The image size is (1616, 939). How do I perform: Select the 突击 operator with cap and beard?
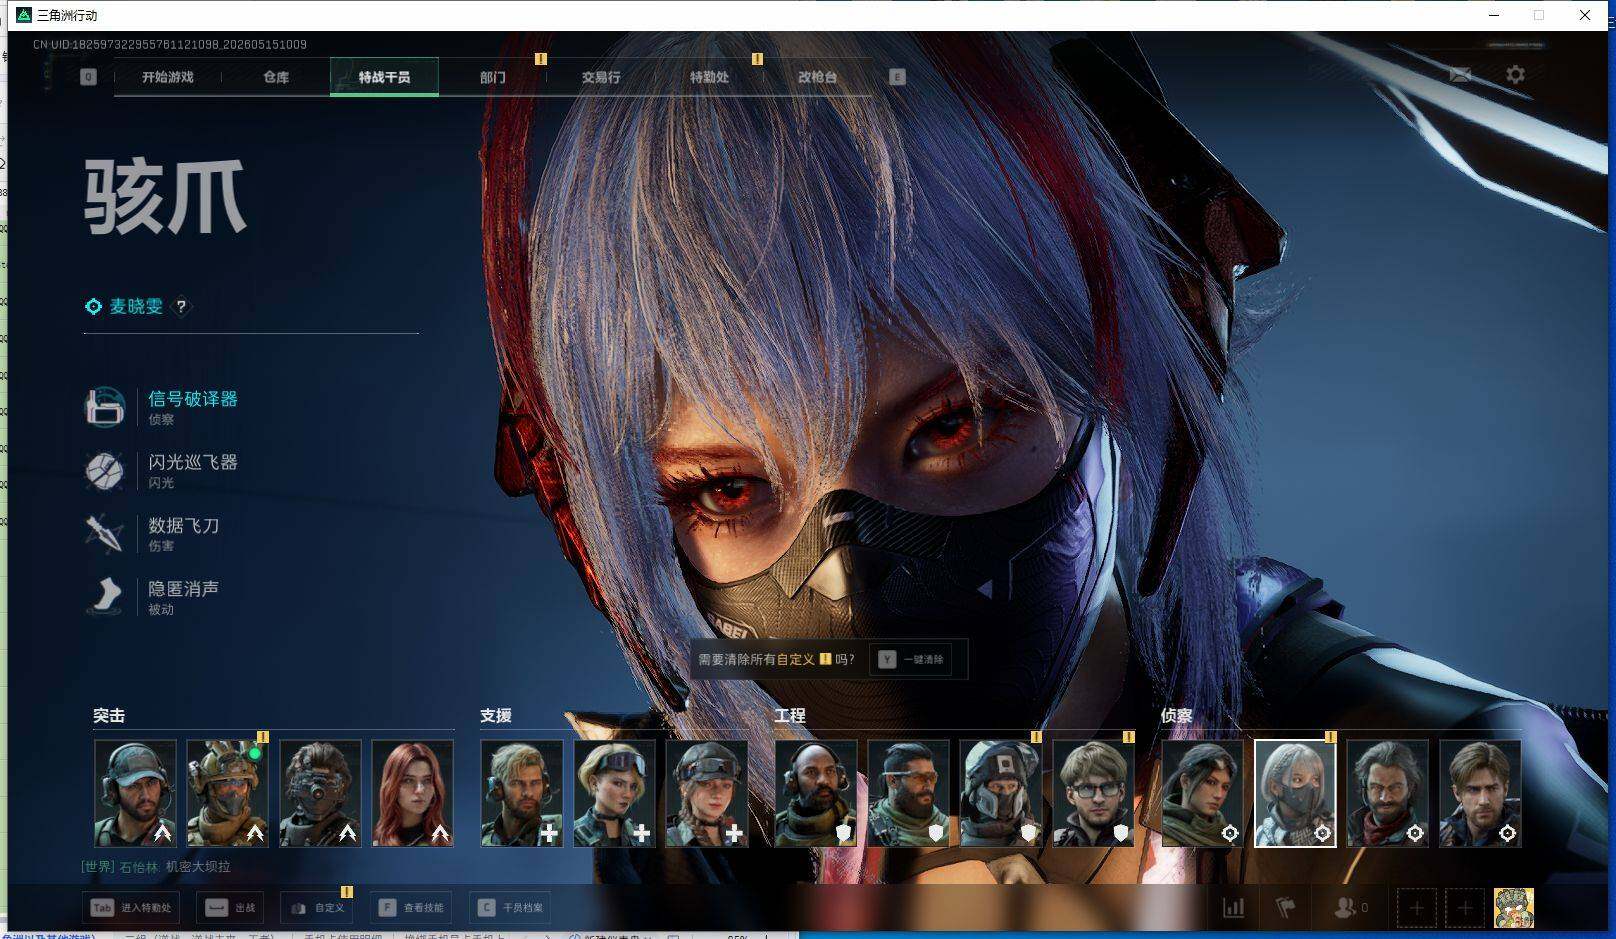coord(135,793)
